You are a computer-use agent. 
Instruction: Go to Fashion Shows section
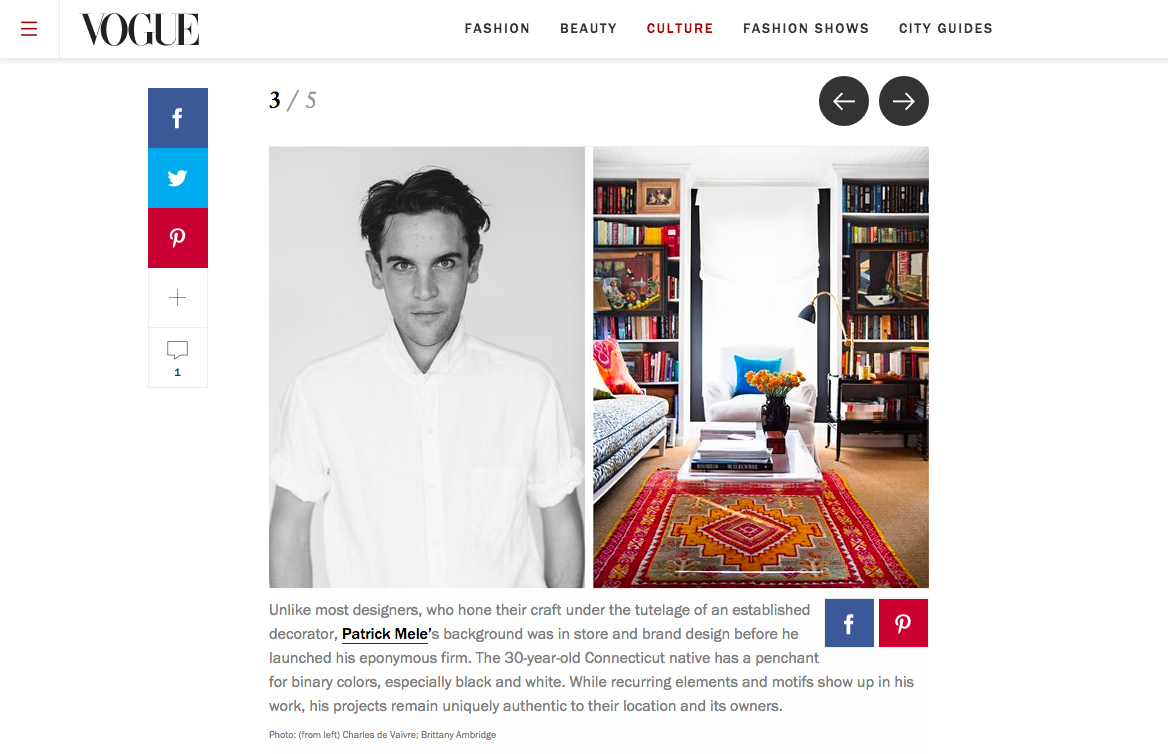pos(806,28)
